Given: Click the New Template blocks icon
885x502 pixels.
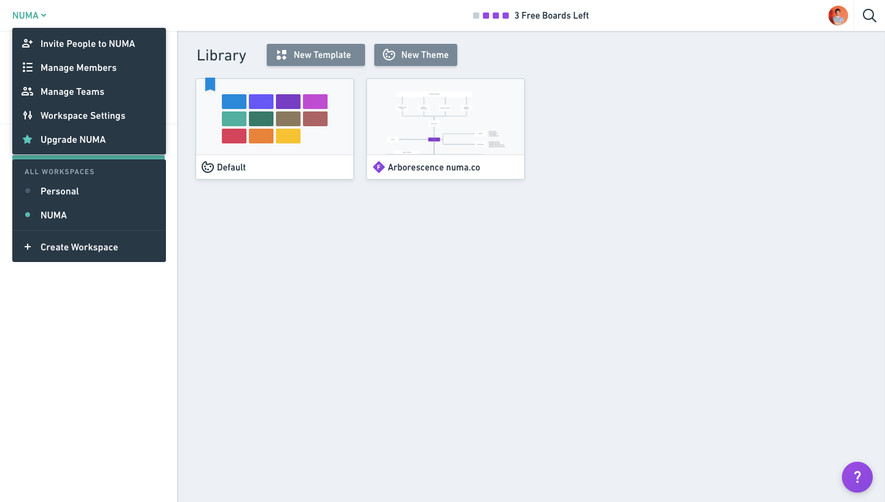Looking at the screenshot, I should click(x=281, y=55).
